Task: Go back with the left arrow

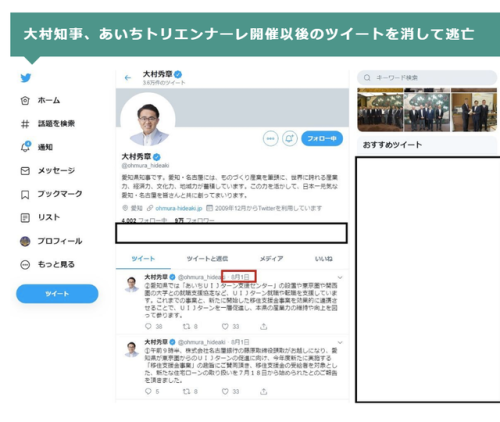Action: tap(128, 78)
